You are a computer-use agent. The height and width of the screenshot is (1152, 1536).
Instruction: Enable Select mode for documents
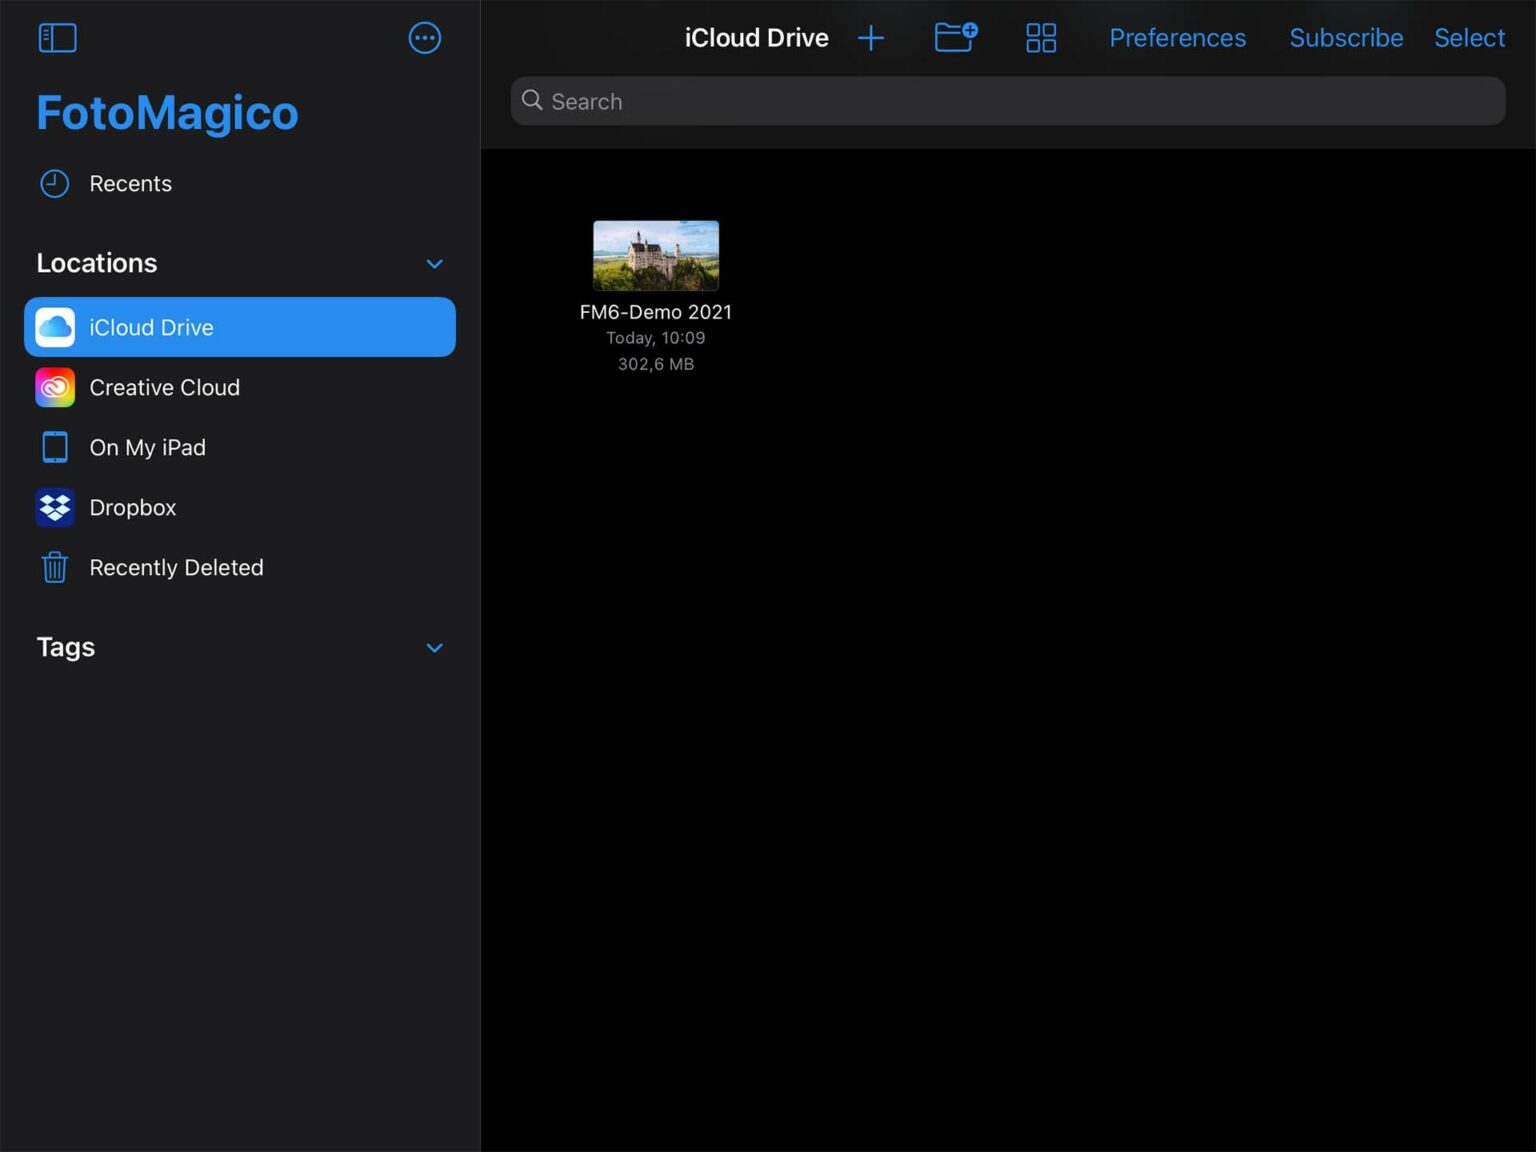point(1469,37)
